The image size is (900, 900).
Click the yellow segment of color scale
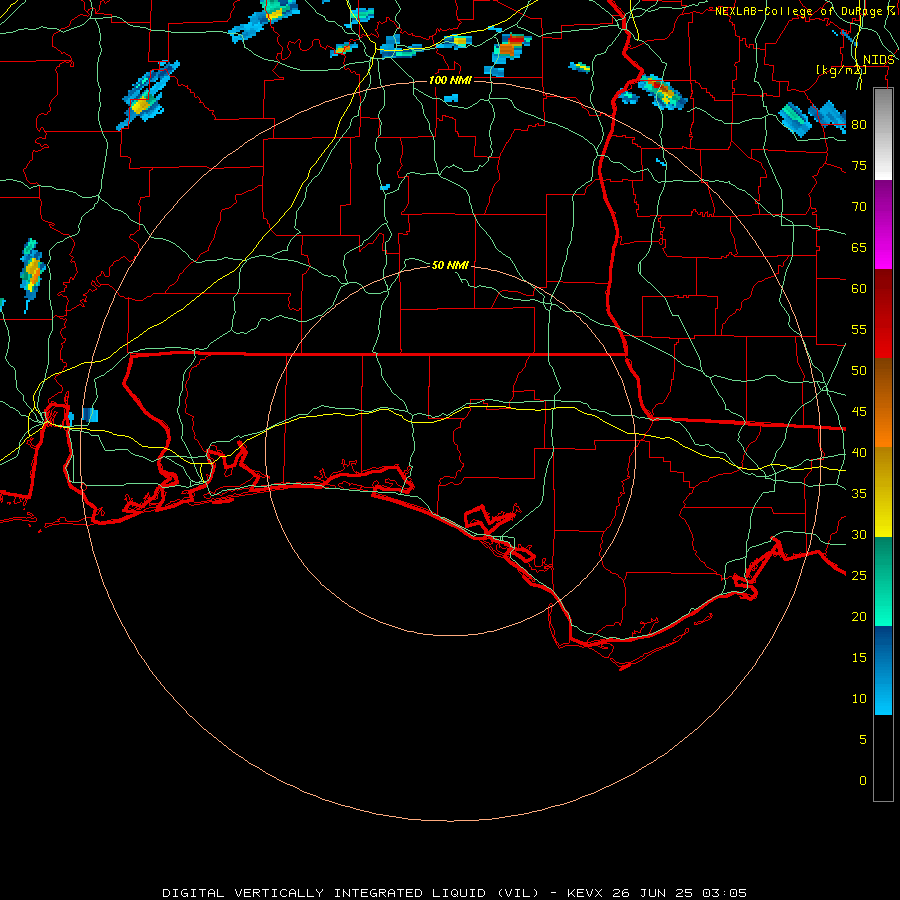tap(883, 492)
